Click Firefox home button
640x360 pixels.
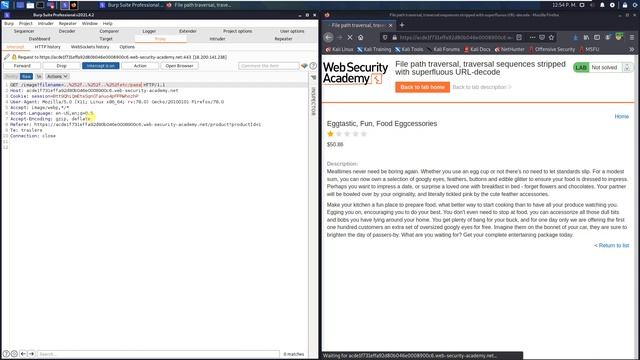pyautogui.click(x=360, y=37)
